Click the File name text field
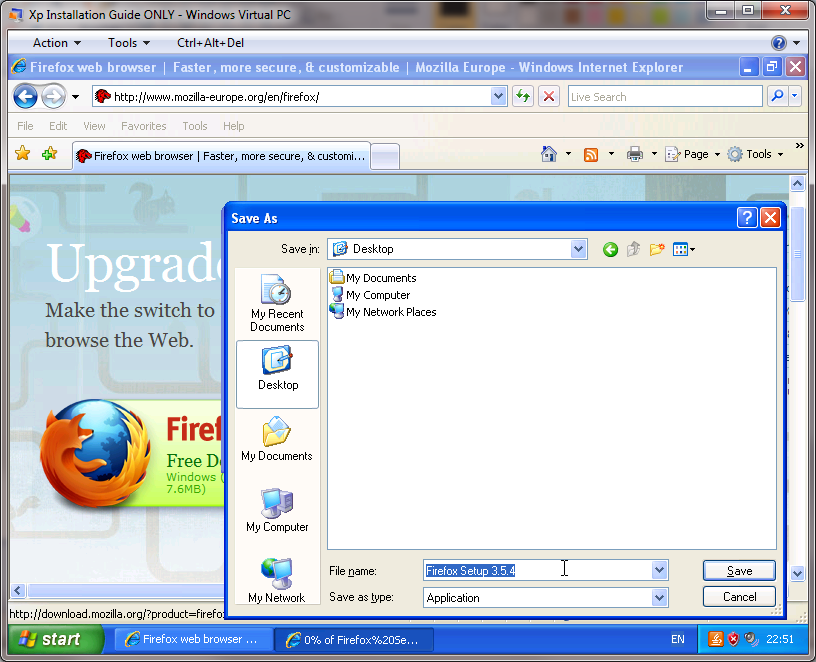Screen dimensions: 816x662 pyautogui.click(x=537, y=570)
